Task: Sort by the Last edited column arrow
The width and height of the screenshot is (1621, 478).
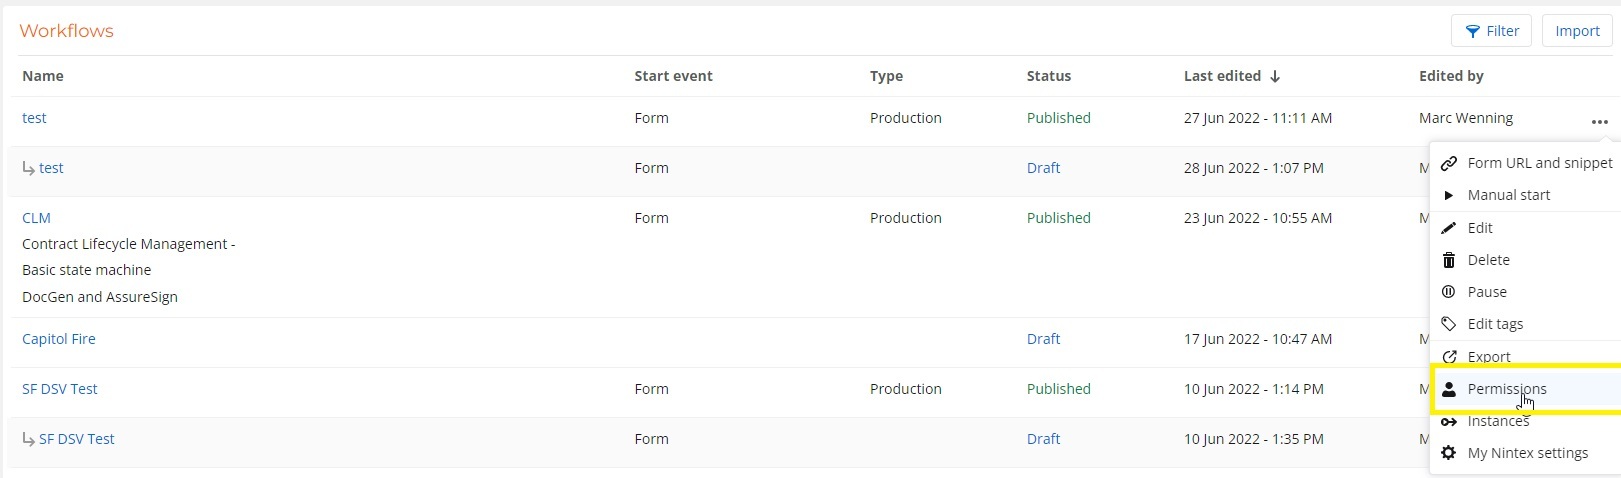Action: tap(1275, 76)
